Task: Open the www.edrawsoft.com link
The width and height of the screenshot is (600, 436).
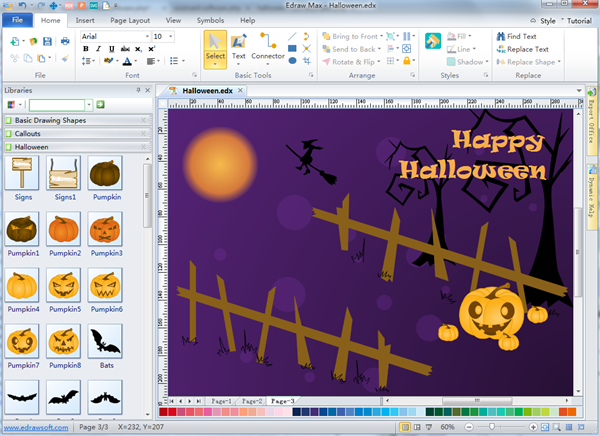Action: click(35, 428)
